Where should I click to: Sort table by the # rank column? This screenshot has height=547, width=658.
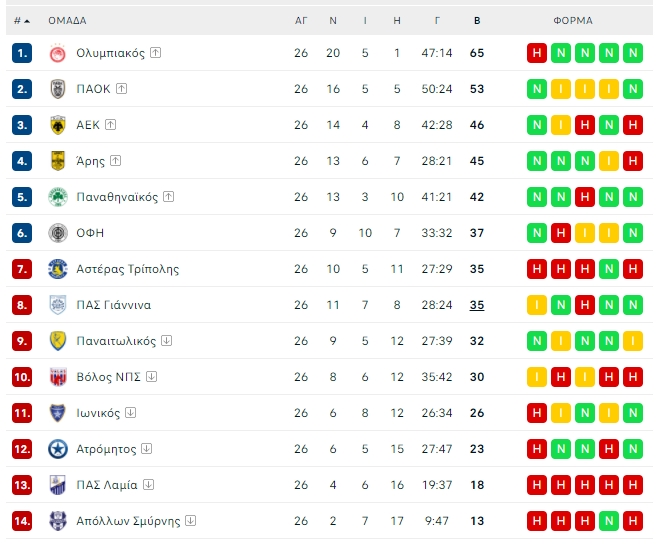click(22, 21)
